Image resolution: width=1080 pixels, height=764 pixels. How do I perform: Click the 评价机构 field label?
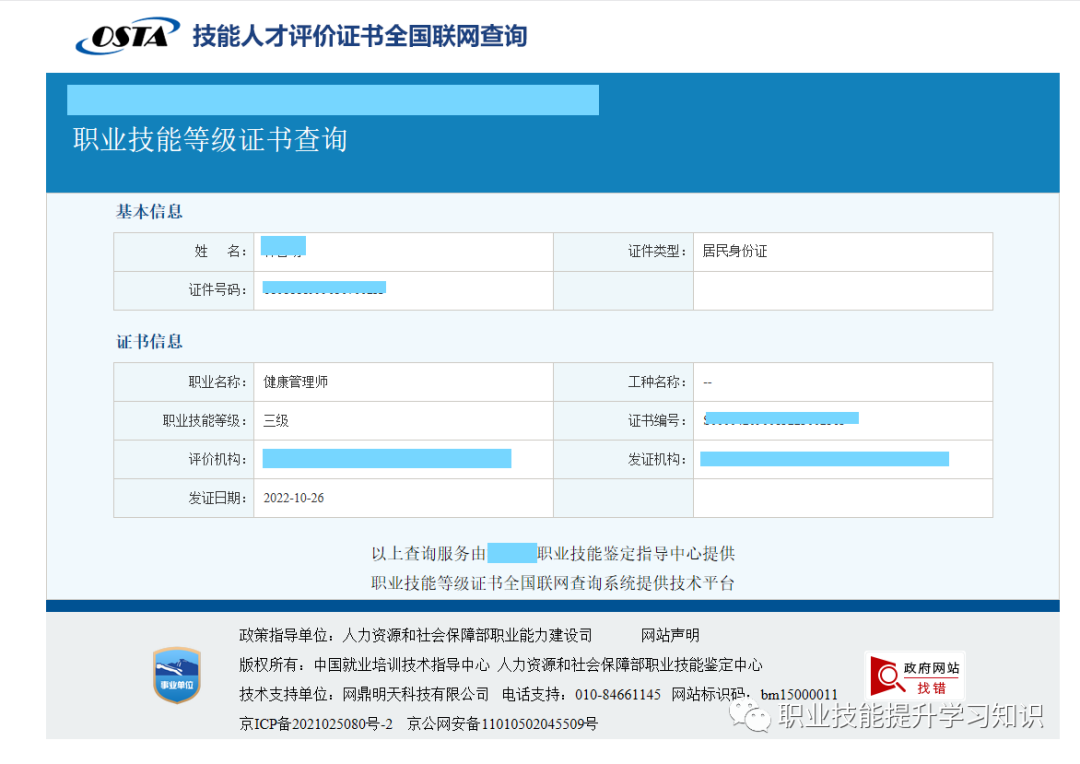[x=217, y=459]
